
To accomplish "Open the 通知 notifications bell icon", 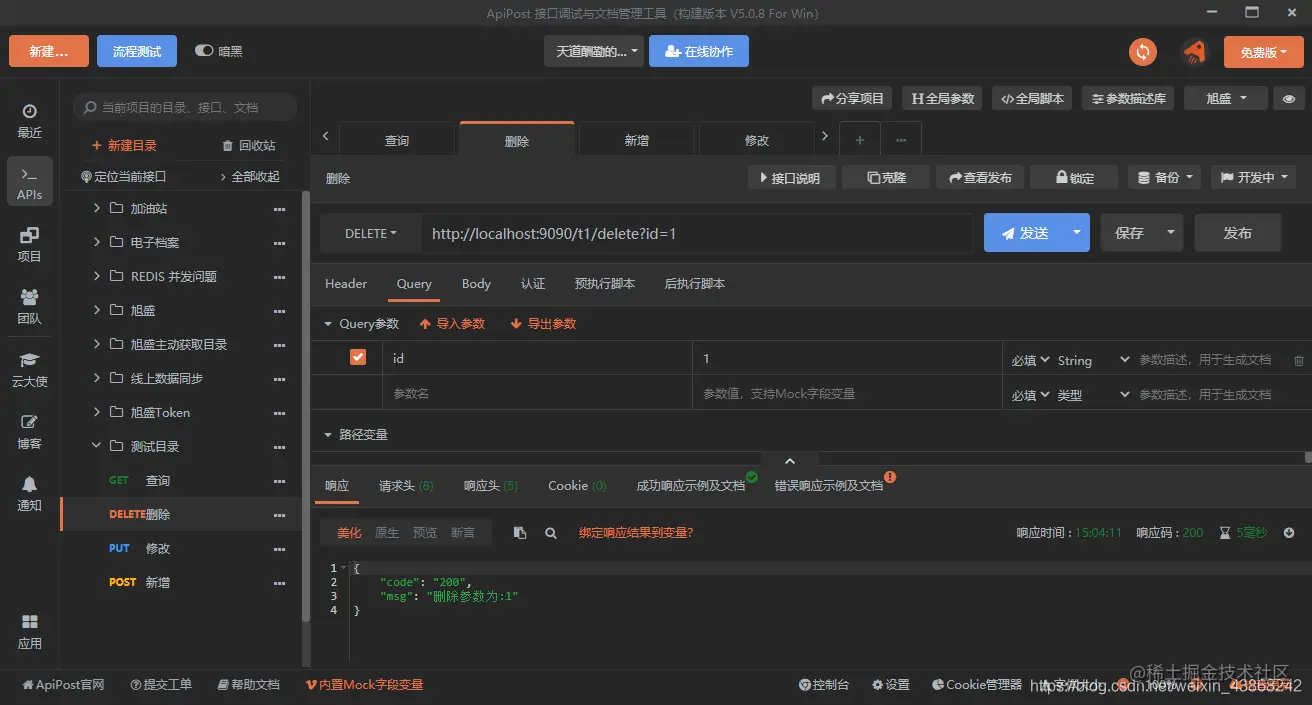I will pyautogui.click(x=29, y=493).
